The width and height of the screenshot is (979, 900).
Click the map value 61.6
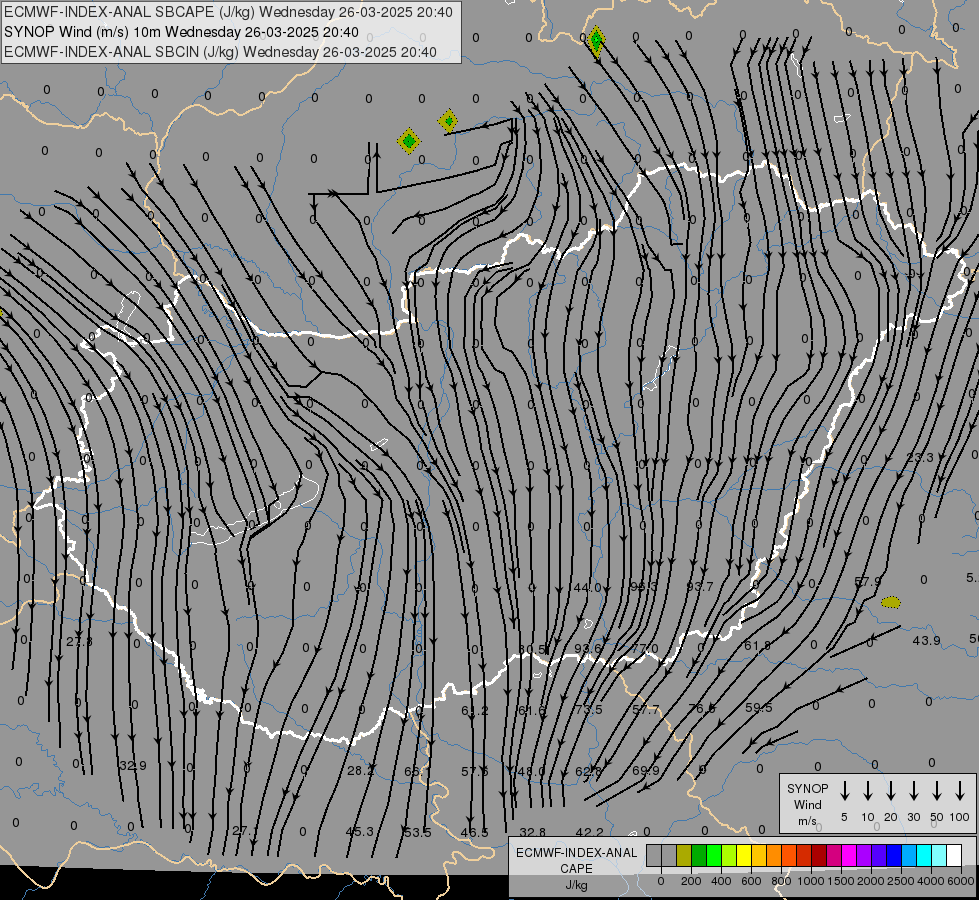532,711
